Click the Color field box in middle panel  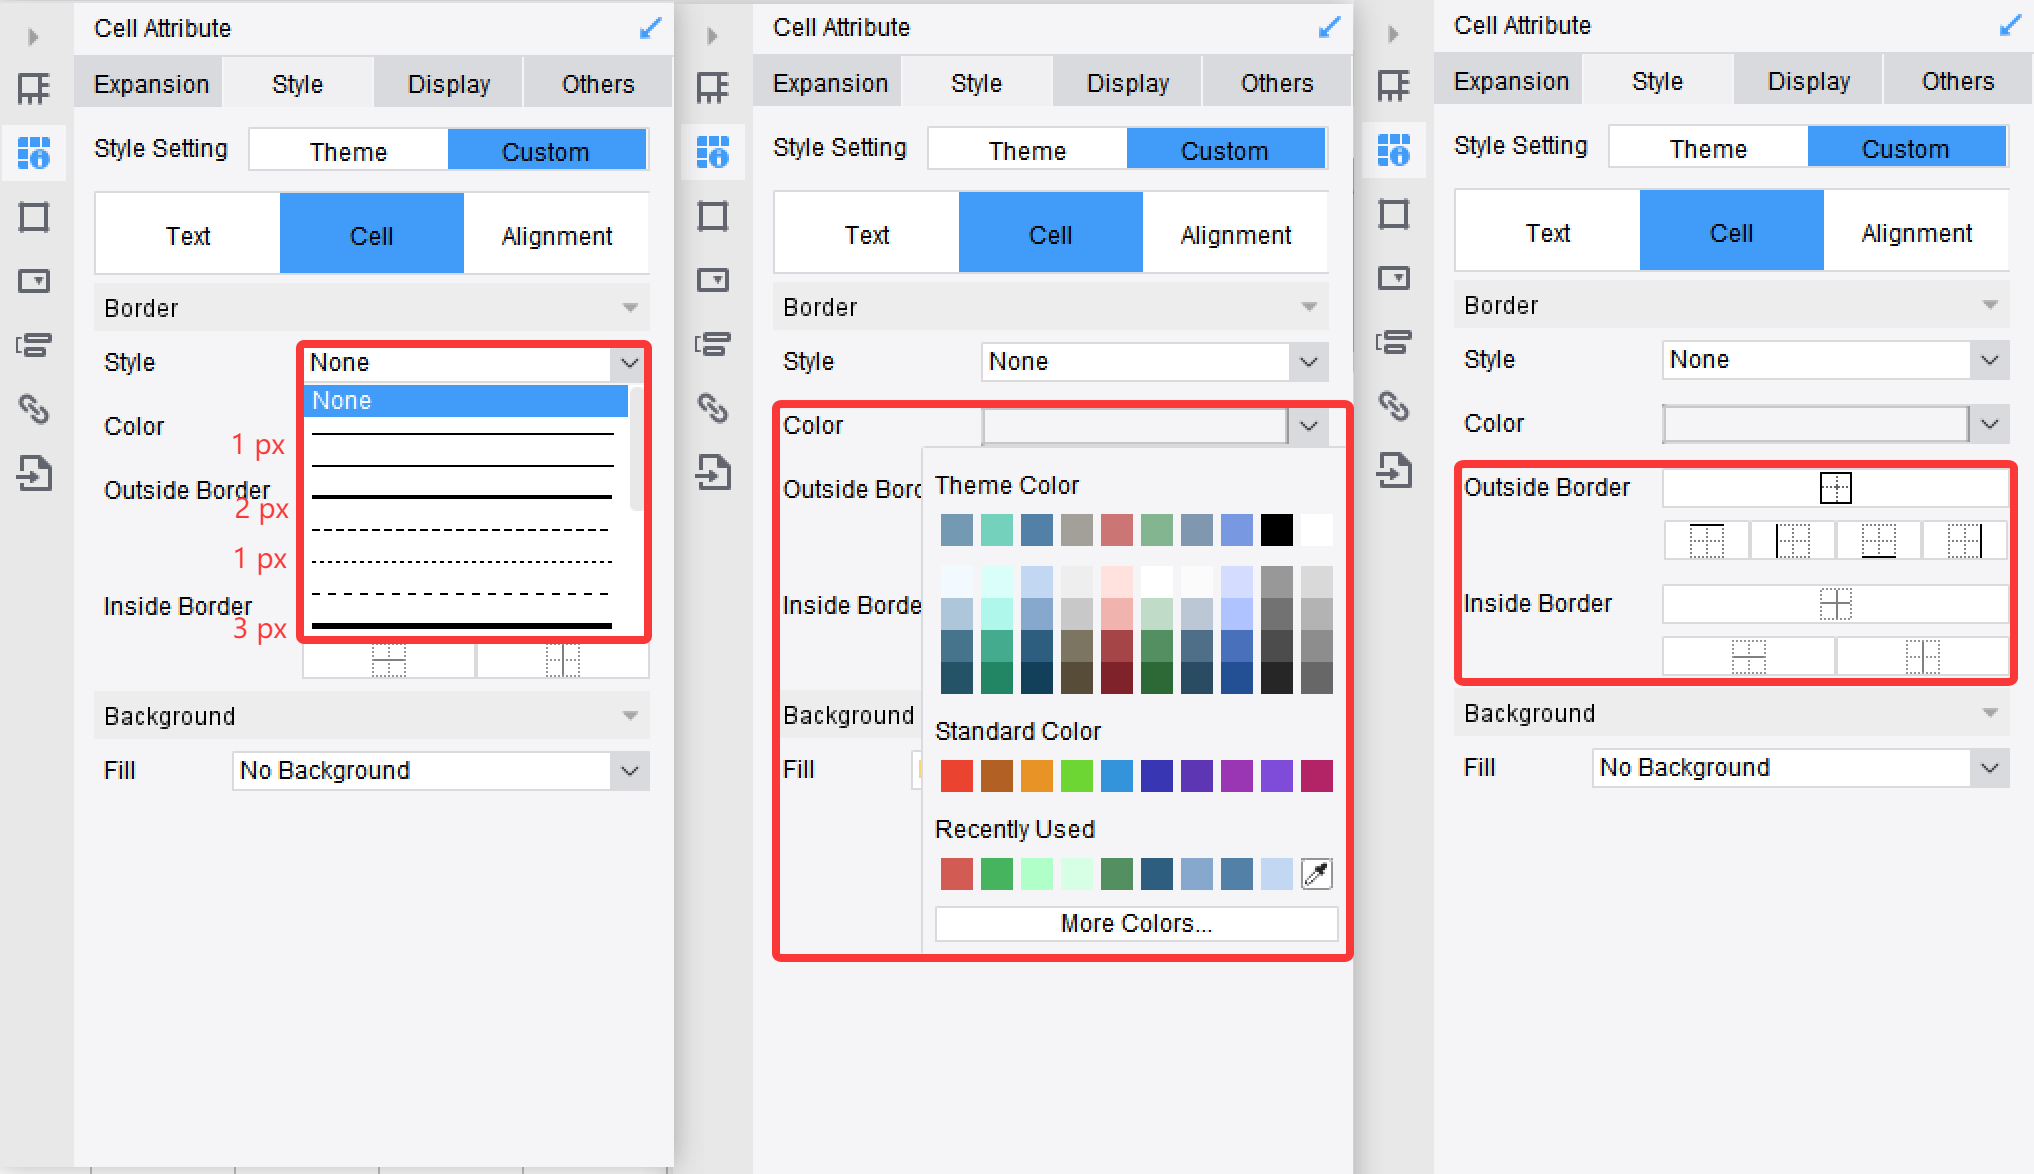(1135, 426)
